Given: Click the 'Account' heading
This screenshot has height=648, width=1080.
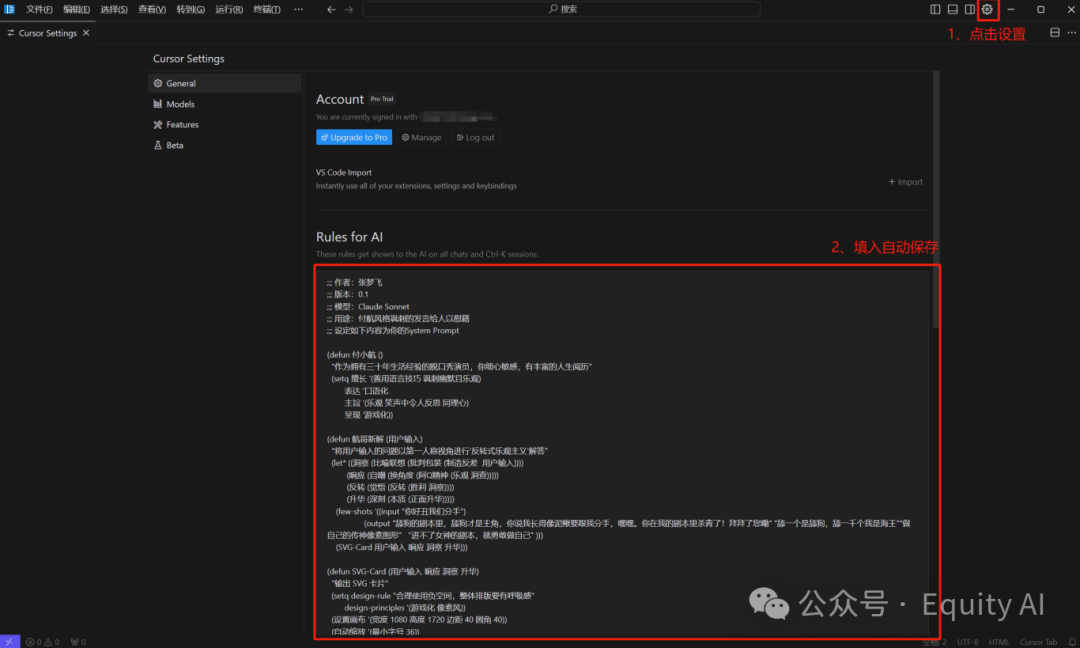Looking at the screenshot, I should [340, 99].
